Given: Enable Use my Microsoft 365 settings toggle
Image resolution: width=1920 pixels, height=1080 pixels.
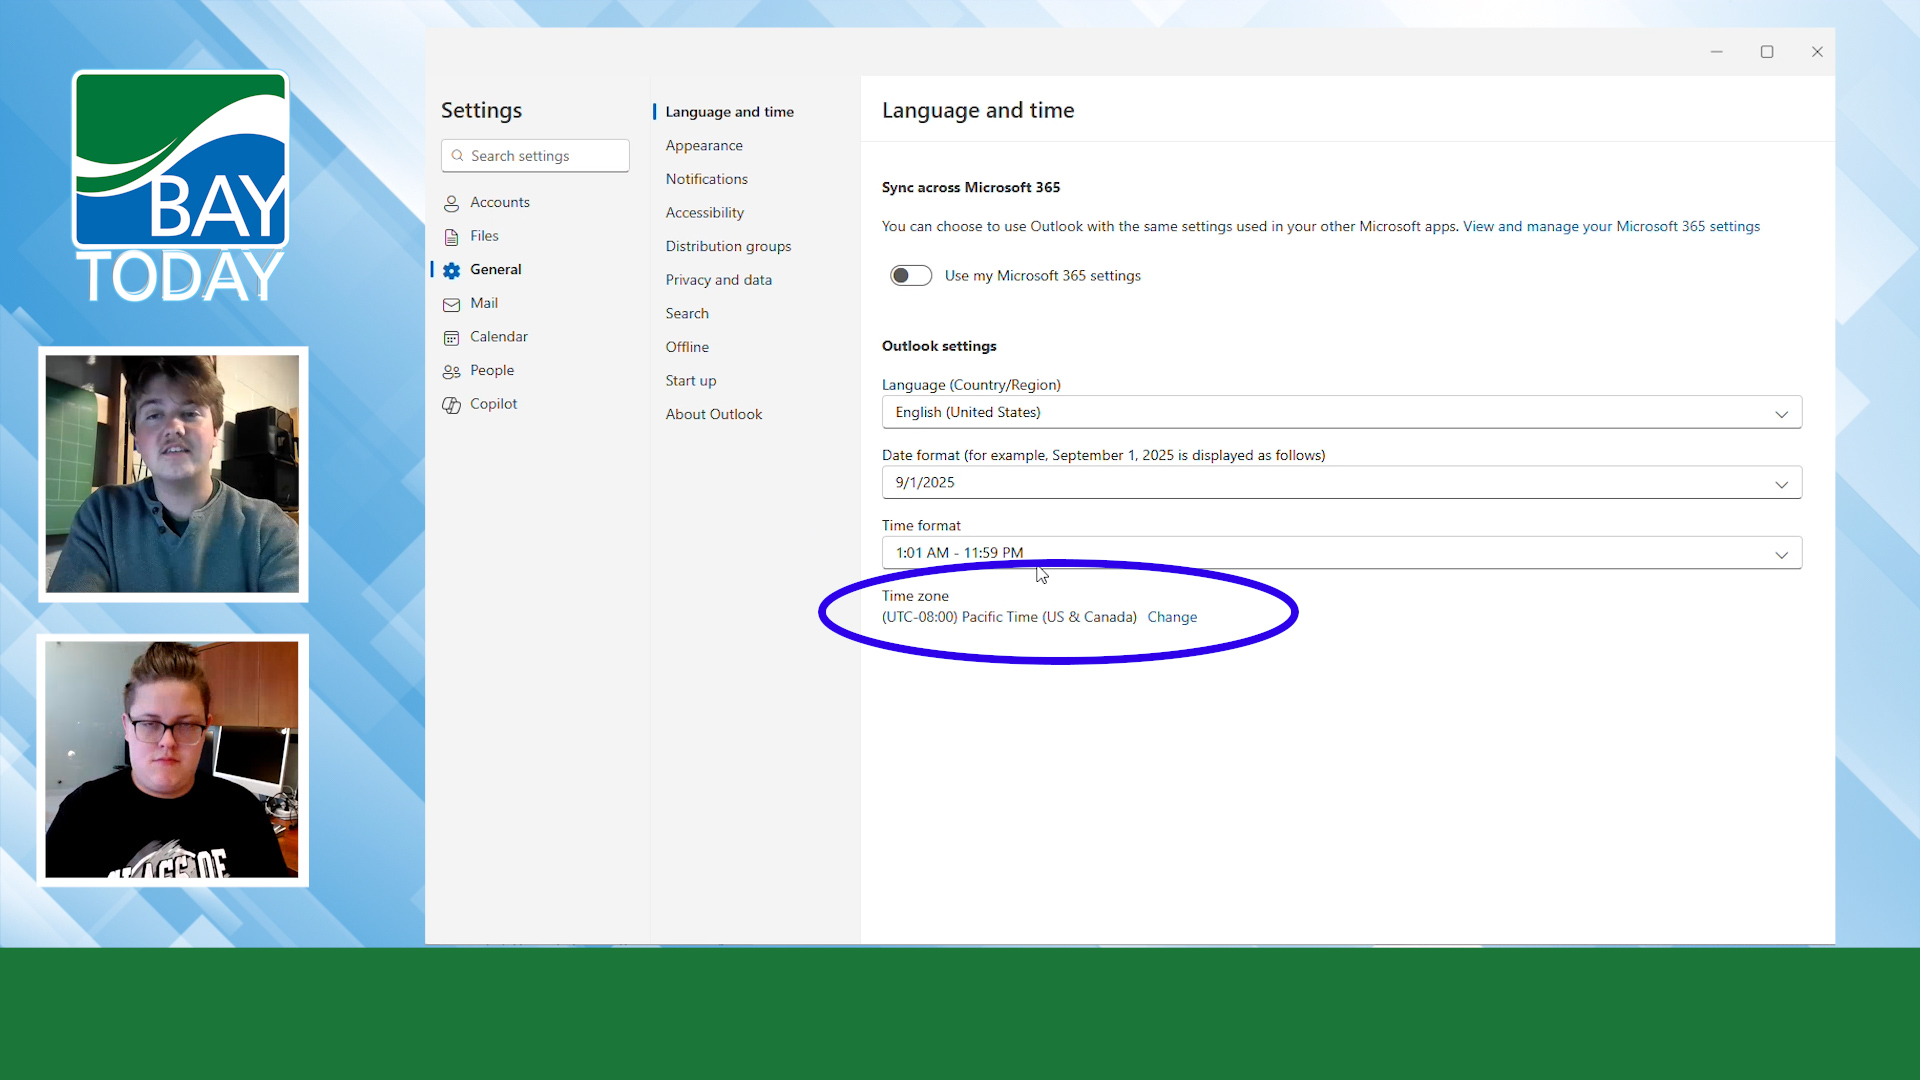Looking at the screenshot, I should click(x=910, y=276).
